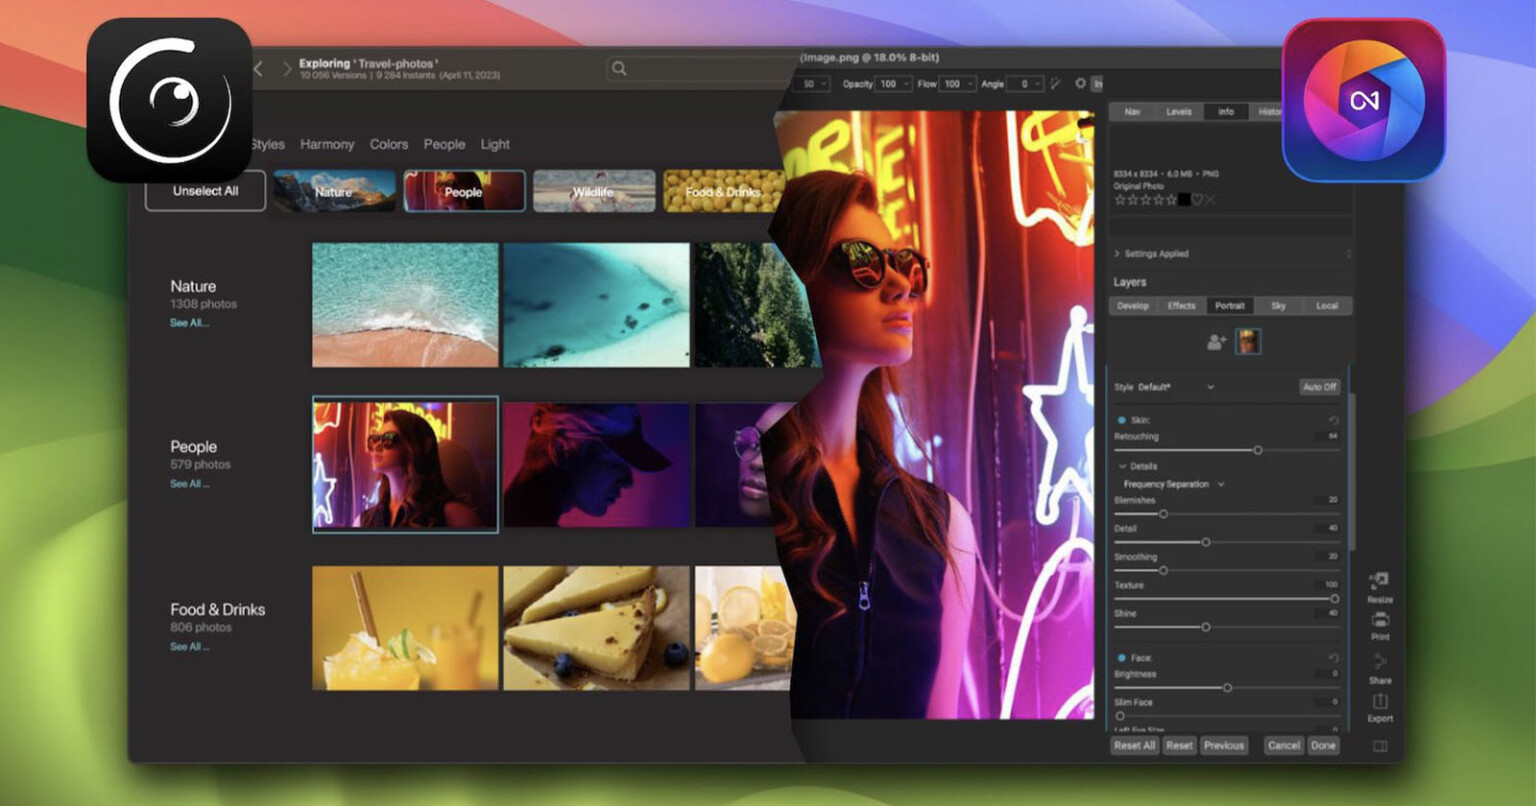Click the black color label square
Screen dimensions: 1536x806
click(x=1184, y=200)
